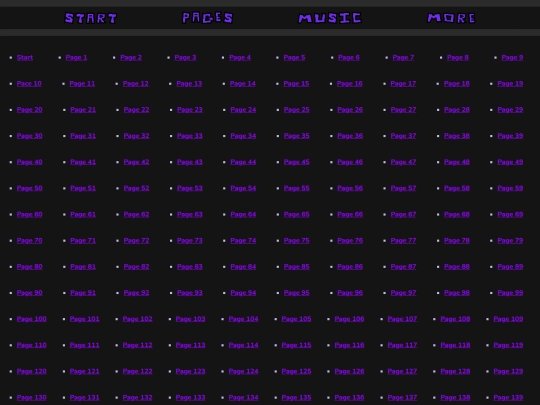Go to Page 77

404,241
